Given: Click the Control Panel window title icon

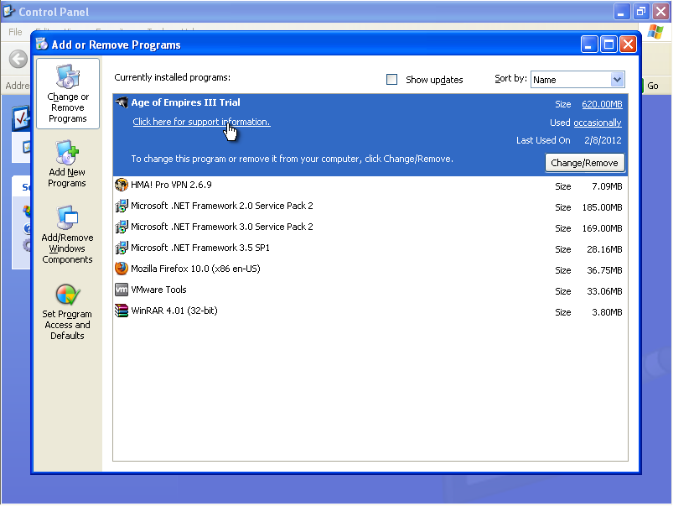Looking at the screenshot, I should tap(9, 12).
